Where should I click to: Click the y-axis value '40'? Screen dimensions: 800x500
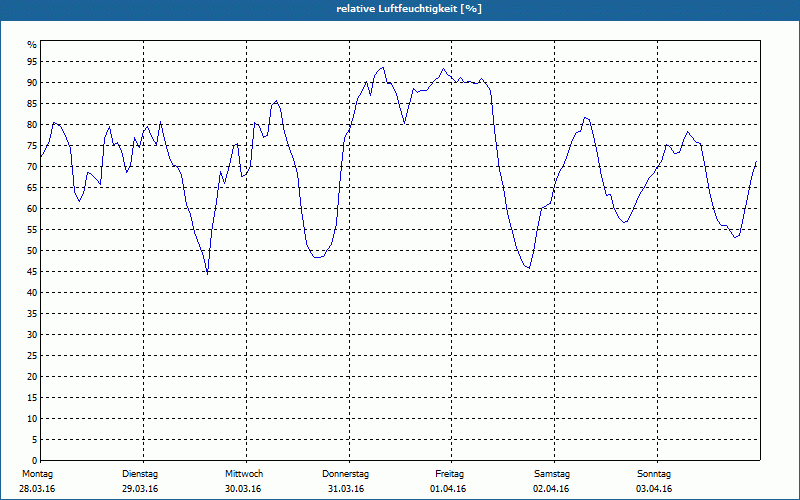32,293
